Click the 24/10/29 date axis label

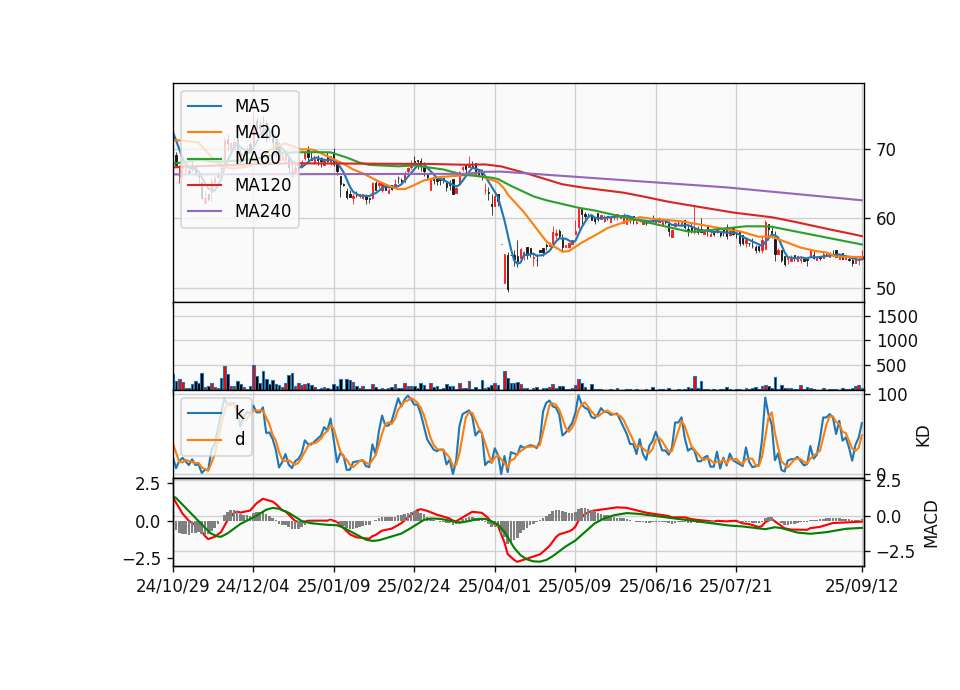click(x=173, y=586)
